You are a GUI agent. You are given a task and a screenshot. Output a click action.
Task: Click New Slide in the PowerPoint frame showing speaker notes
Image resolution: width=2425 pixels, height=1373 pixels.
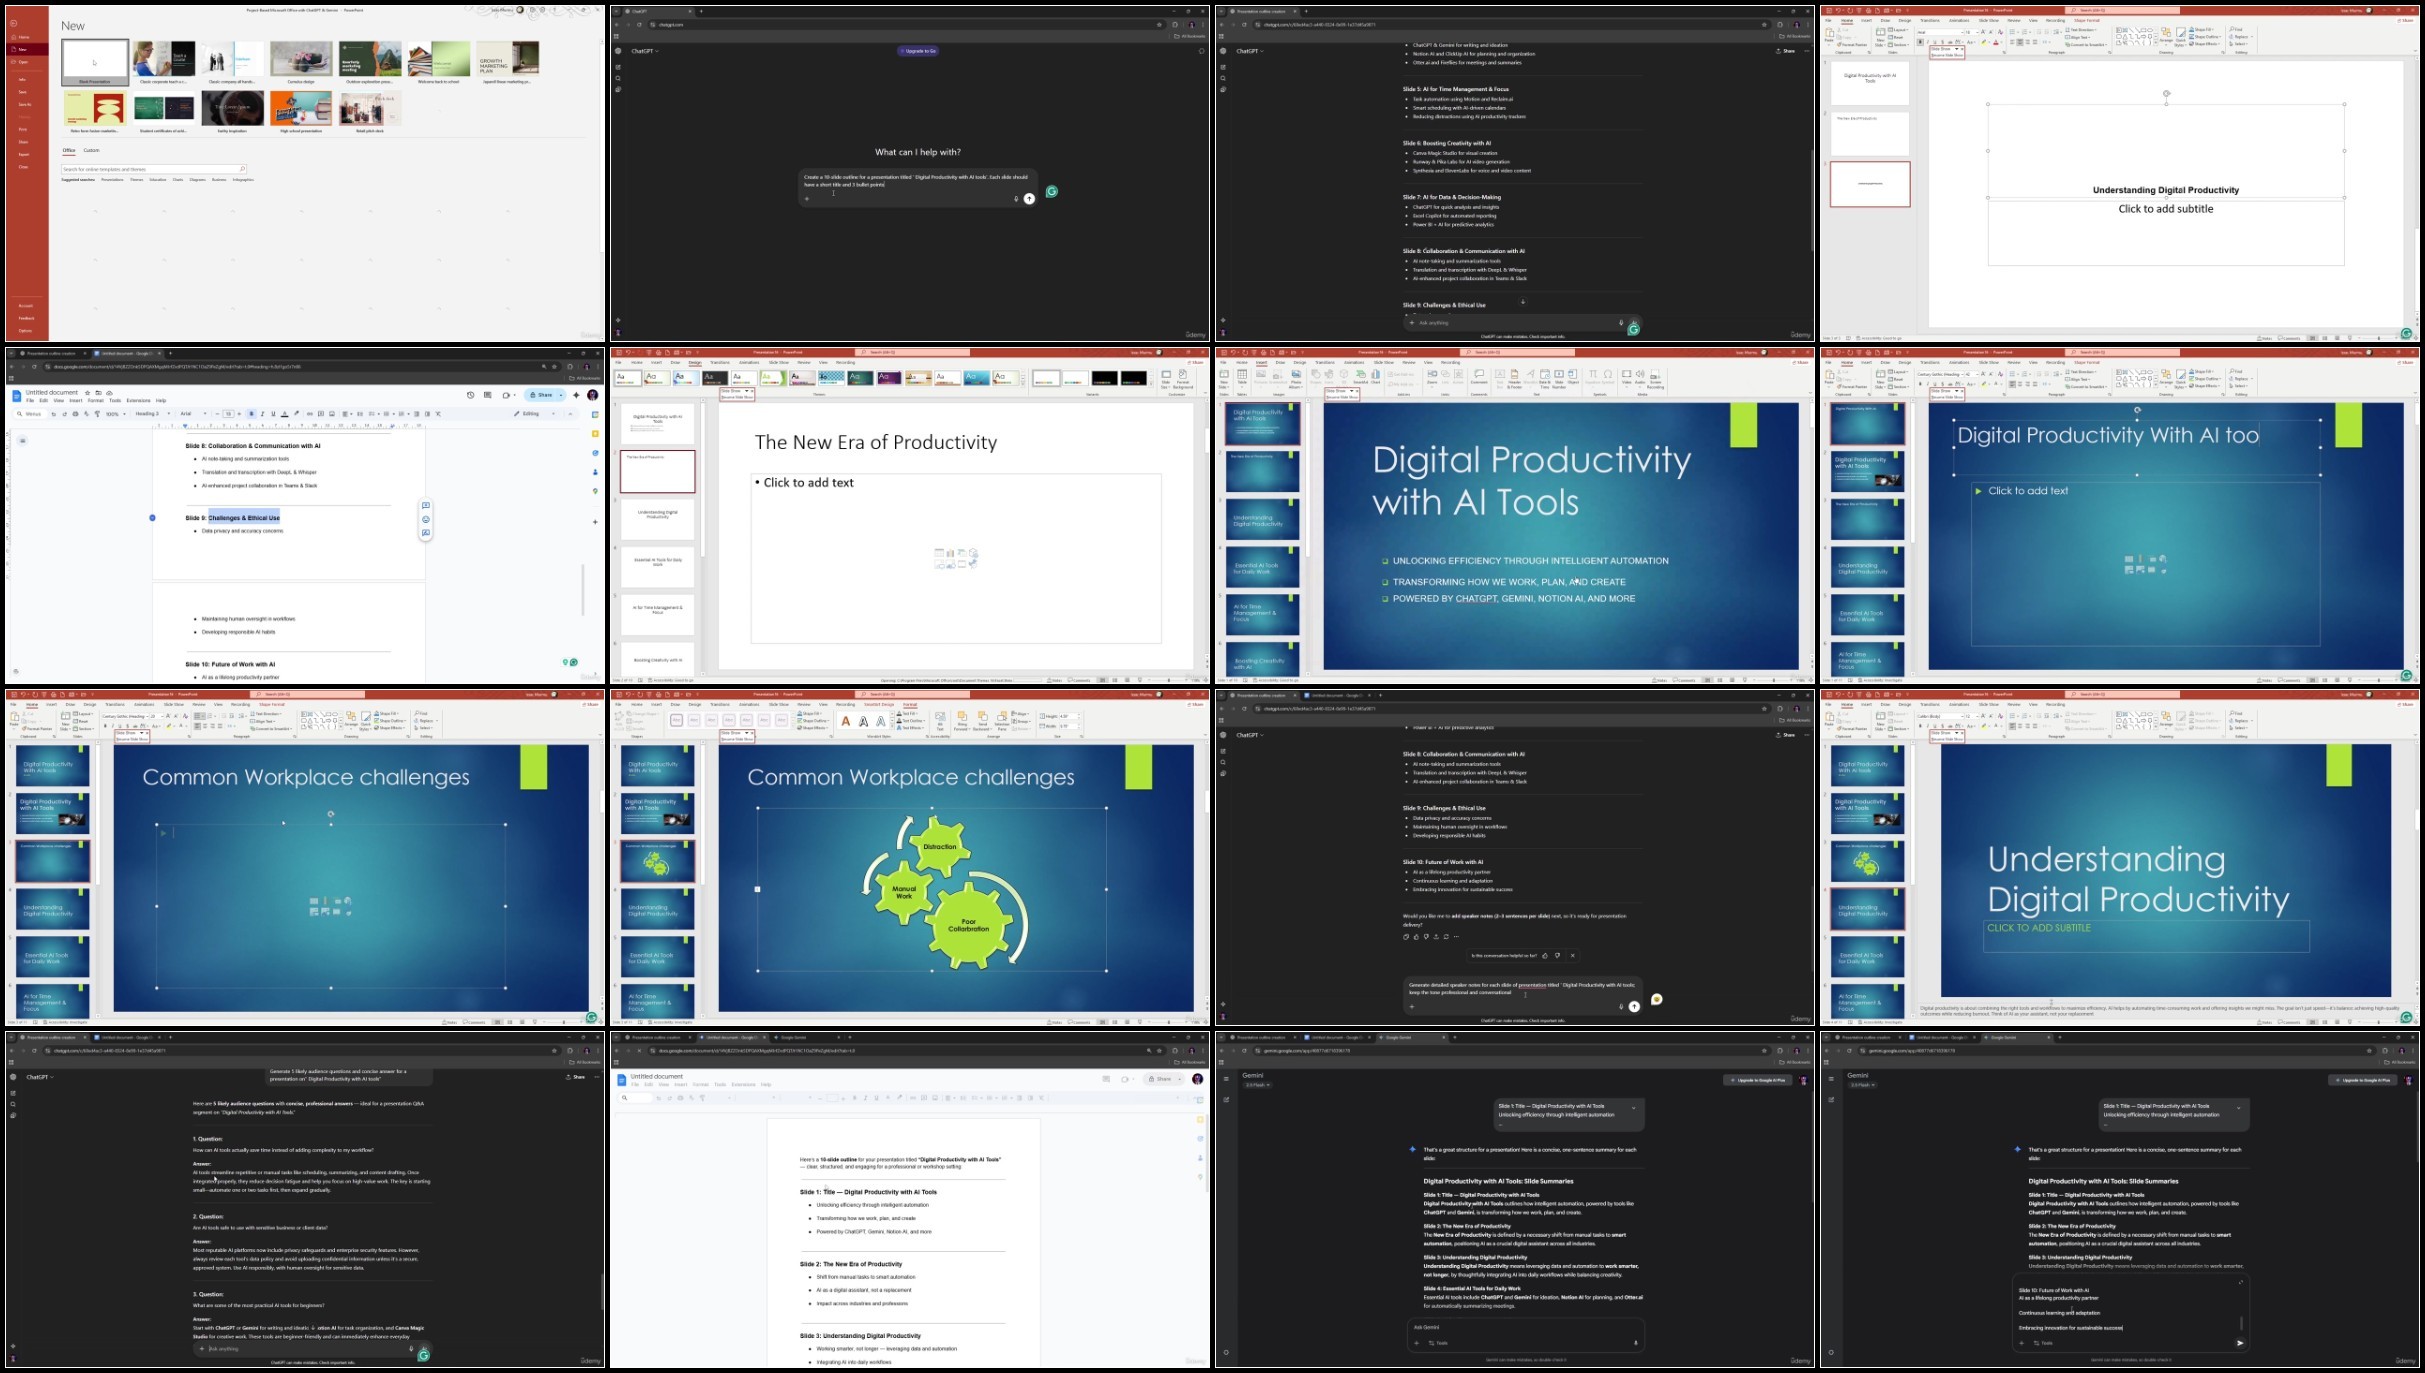(1880, 720)
